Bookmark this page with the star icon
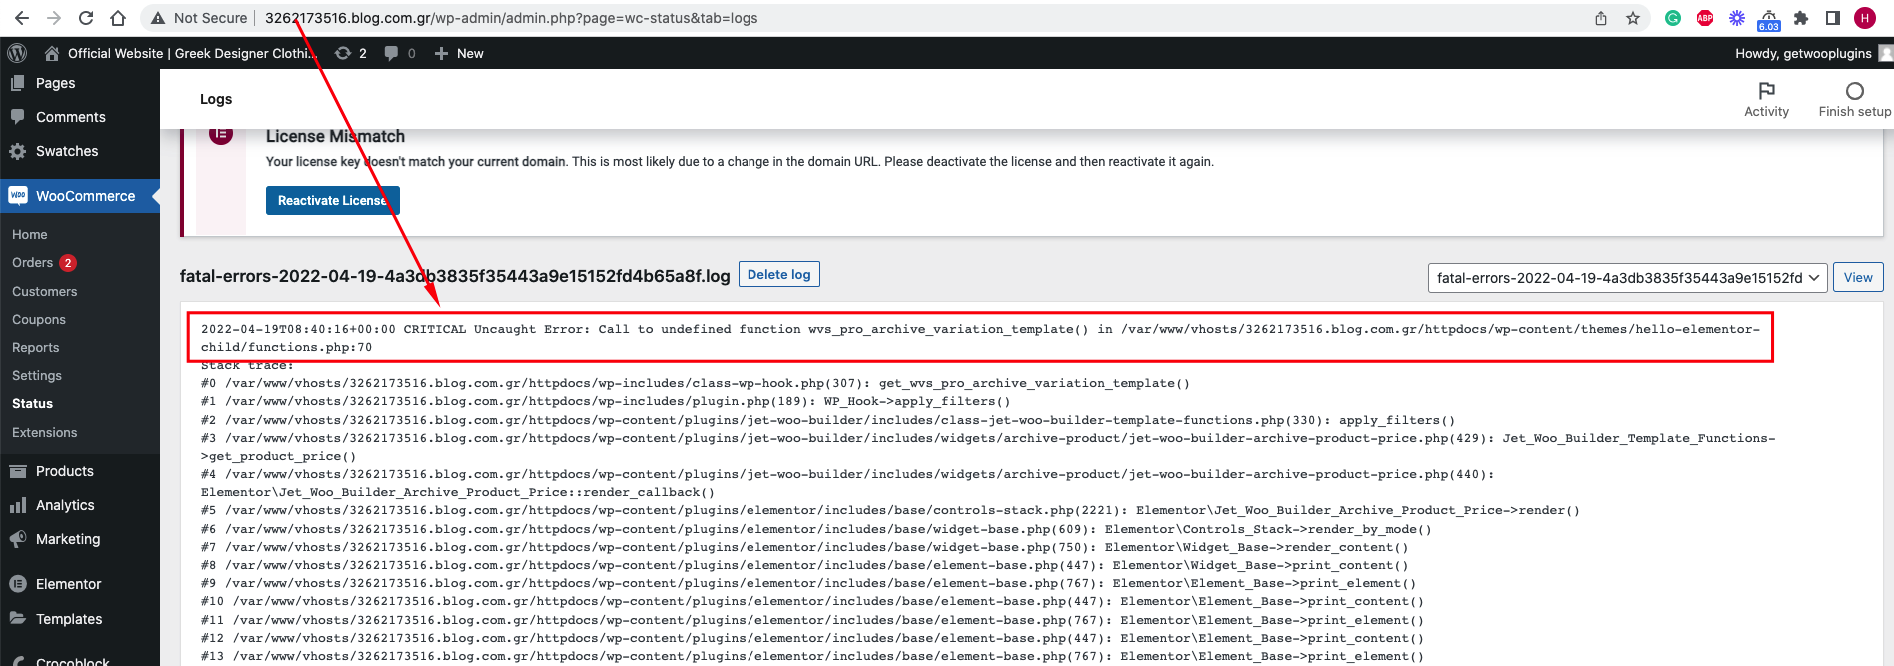 click(x=1633, y=18)
